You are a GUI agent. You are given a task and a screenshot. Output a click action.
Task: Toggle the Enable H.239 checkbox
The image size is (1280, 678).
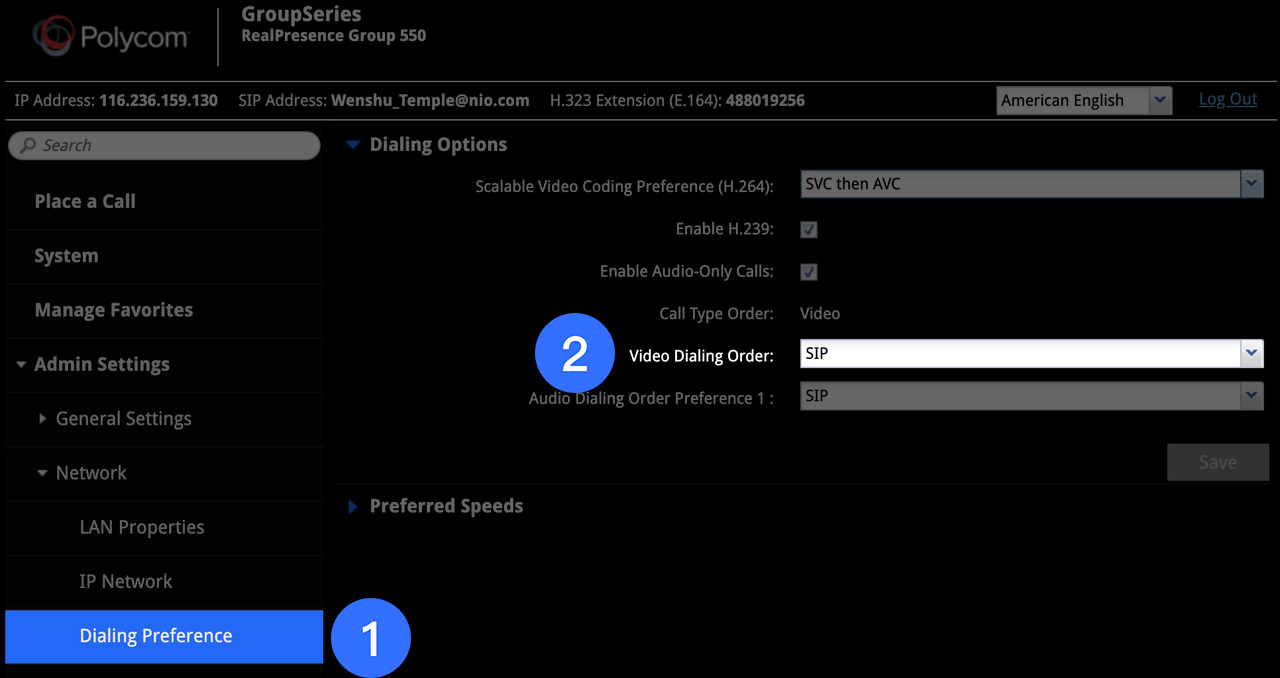pyautogui.click(x=809, y=230)
